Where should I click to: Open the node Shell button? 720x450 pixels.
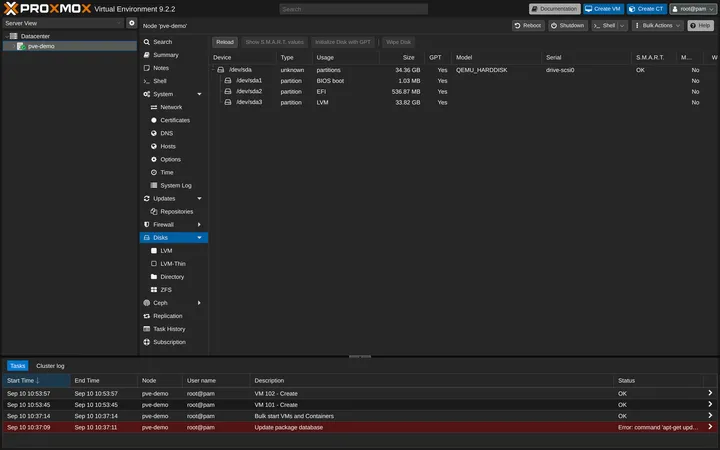[x=605, y=26]
